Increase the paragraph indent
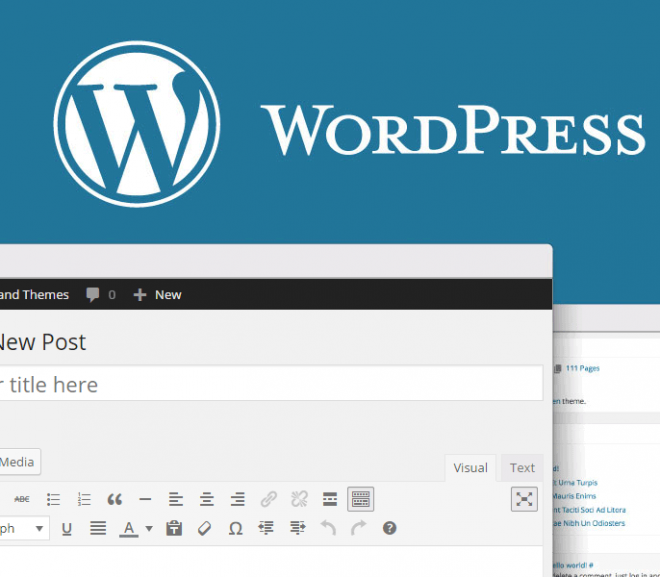Image resolution: width=660 pixels, height=577 pixels. (297, 528)
